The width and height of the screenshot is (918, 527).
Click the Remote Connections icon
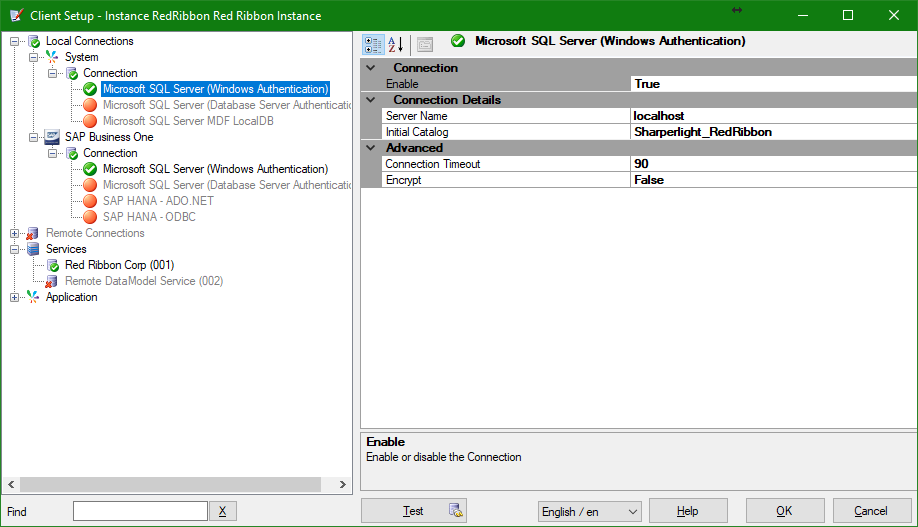[x=33, y=234]
